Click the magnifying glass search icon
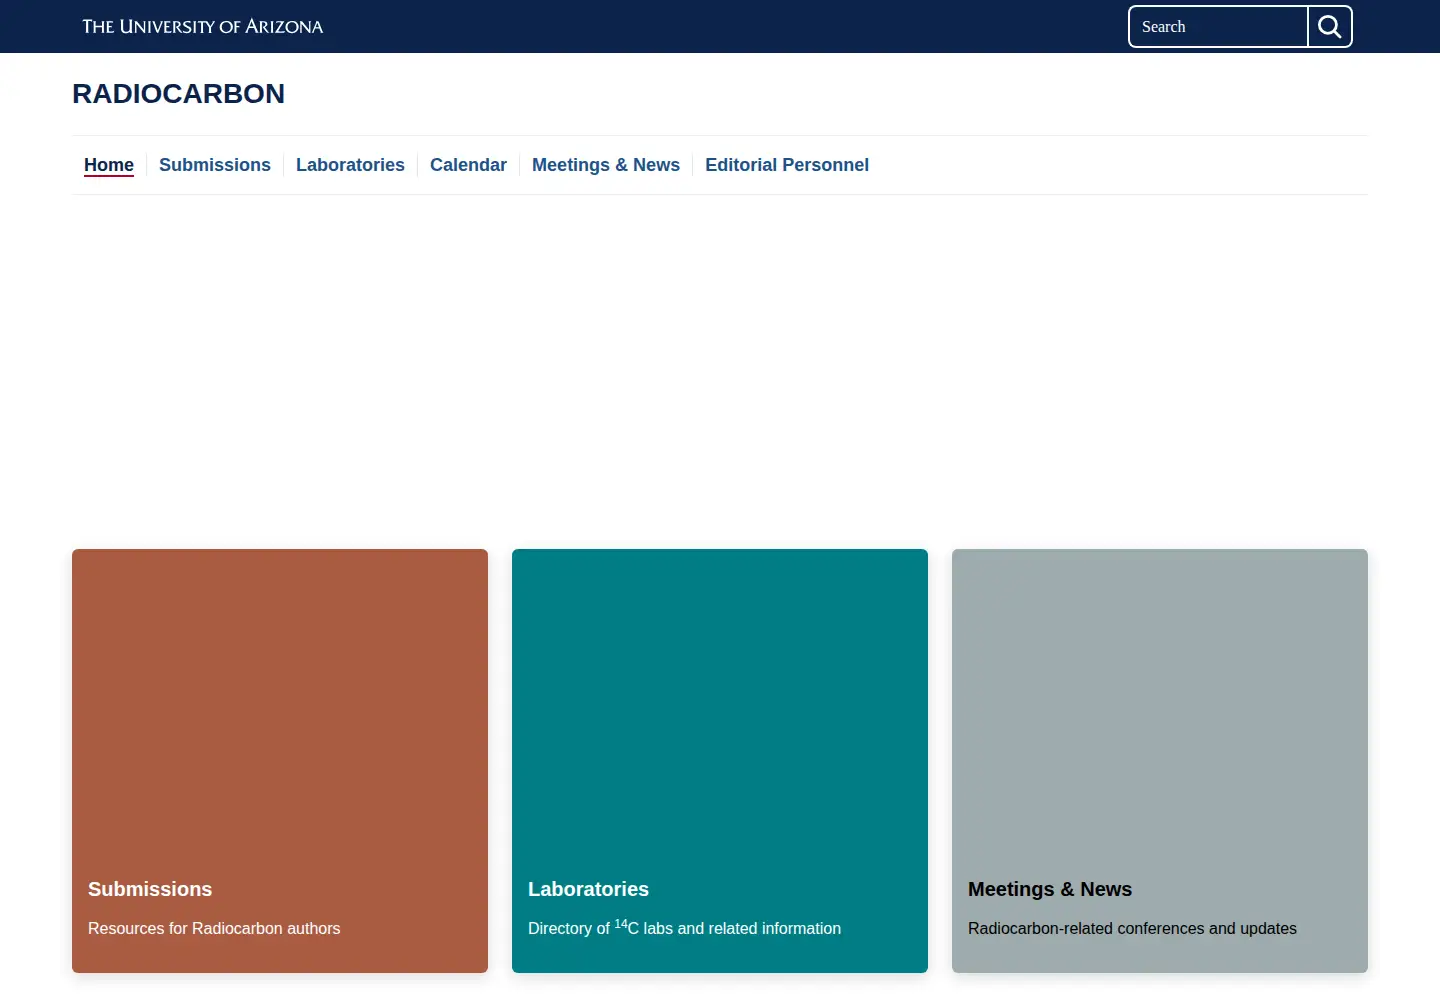The height and width of the screenshot is (1000, 1440). (1330, 27)
